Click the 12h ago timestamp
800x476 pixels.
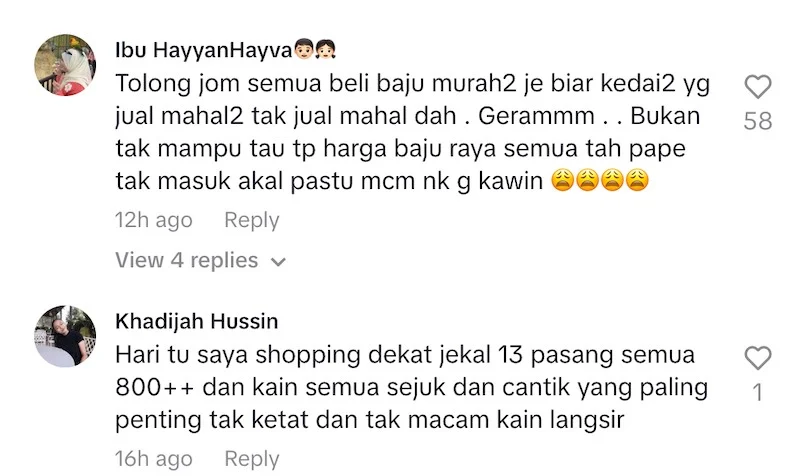(x=154, y=220)
